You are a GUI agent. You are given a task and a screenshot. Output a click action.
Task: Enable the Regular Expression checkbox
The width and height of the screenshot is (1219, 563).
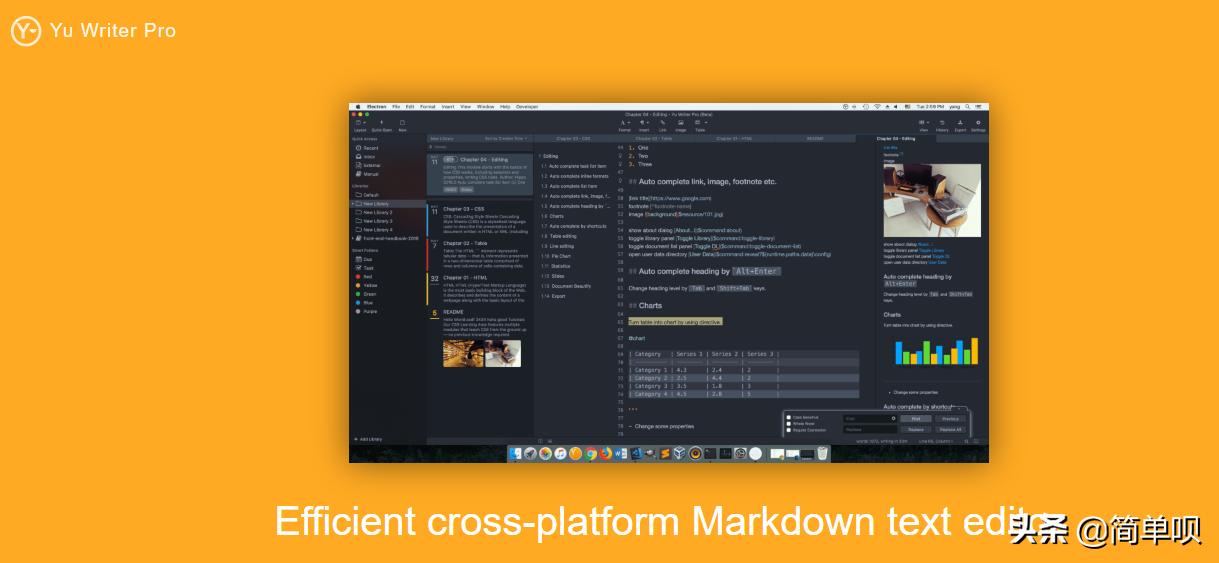click(789, 430)
